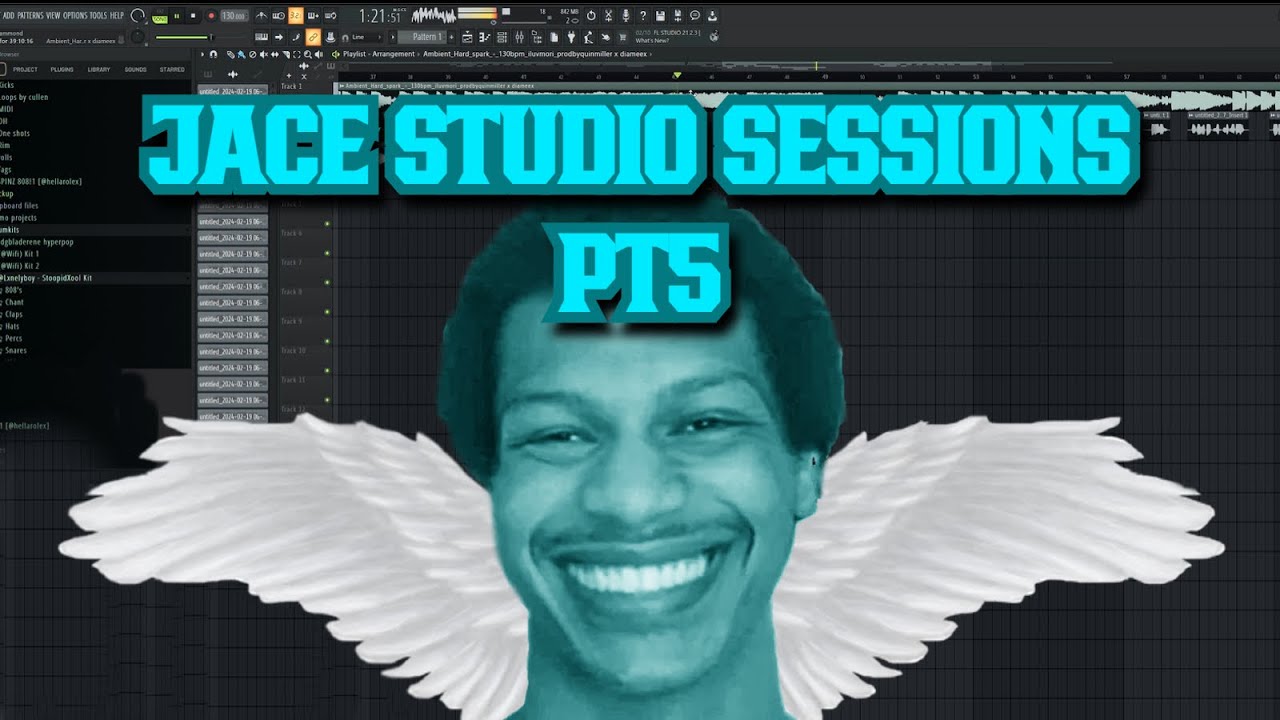1280x720 pixels.
Task: Click the download arrow icon
Action: 712,15
